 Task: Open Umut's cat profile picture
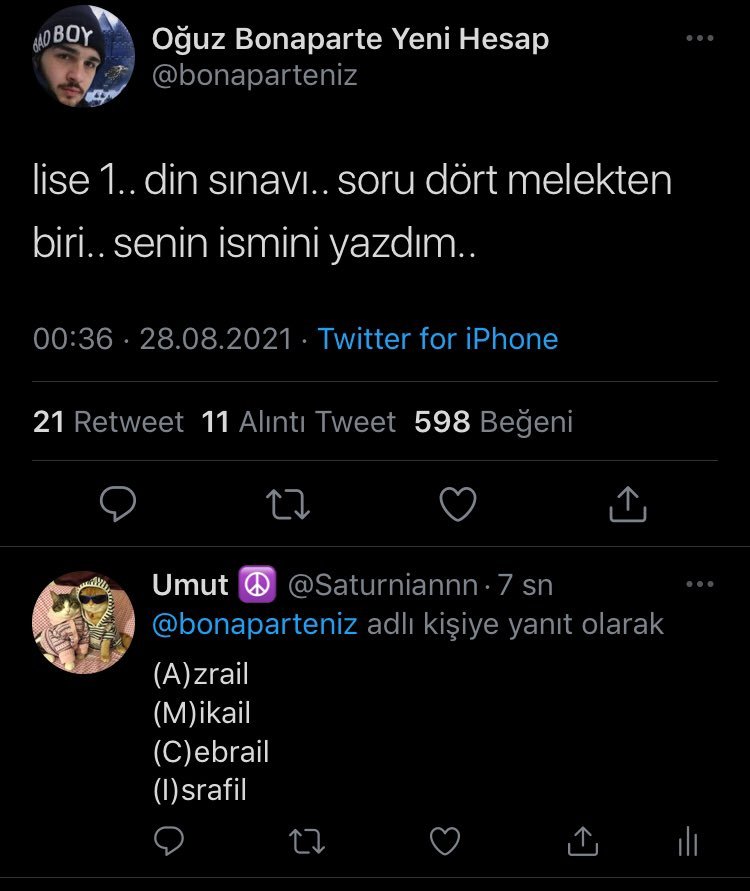pos(84,621)
